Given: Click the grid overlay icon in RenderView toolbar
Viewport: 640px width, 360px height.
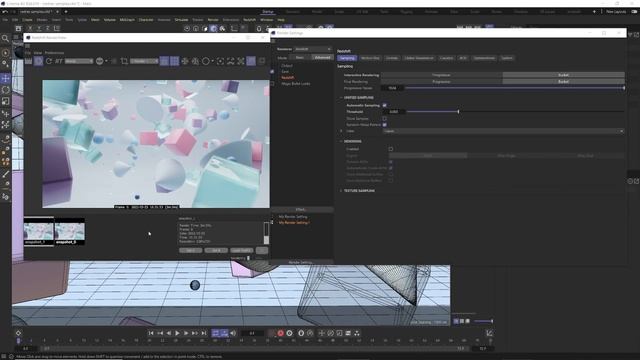Looking at the screenshot, I should tap(174, 61).
